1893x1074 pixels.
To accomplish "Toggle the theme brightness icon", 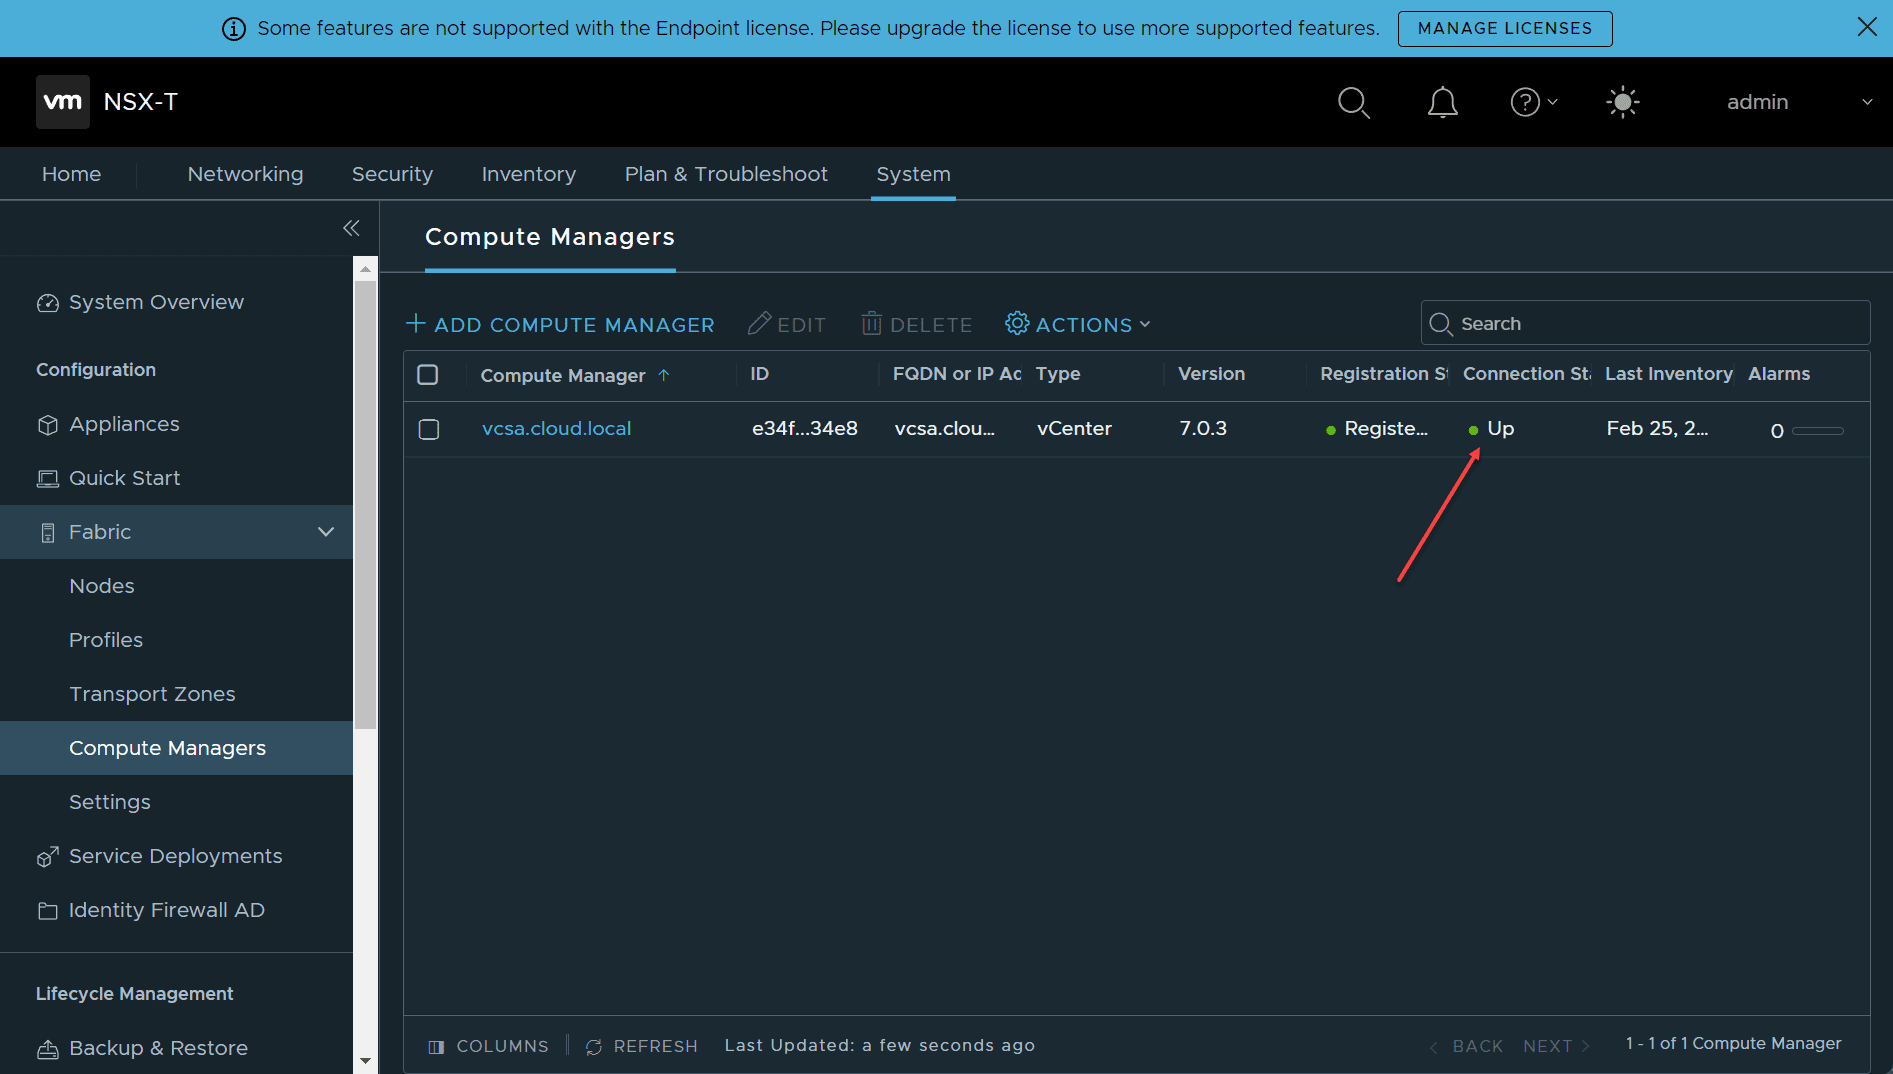I will pyautogui.click(x=1622, y=102).
